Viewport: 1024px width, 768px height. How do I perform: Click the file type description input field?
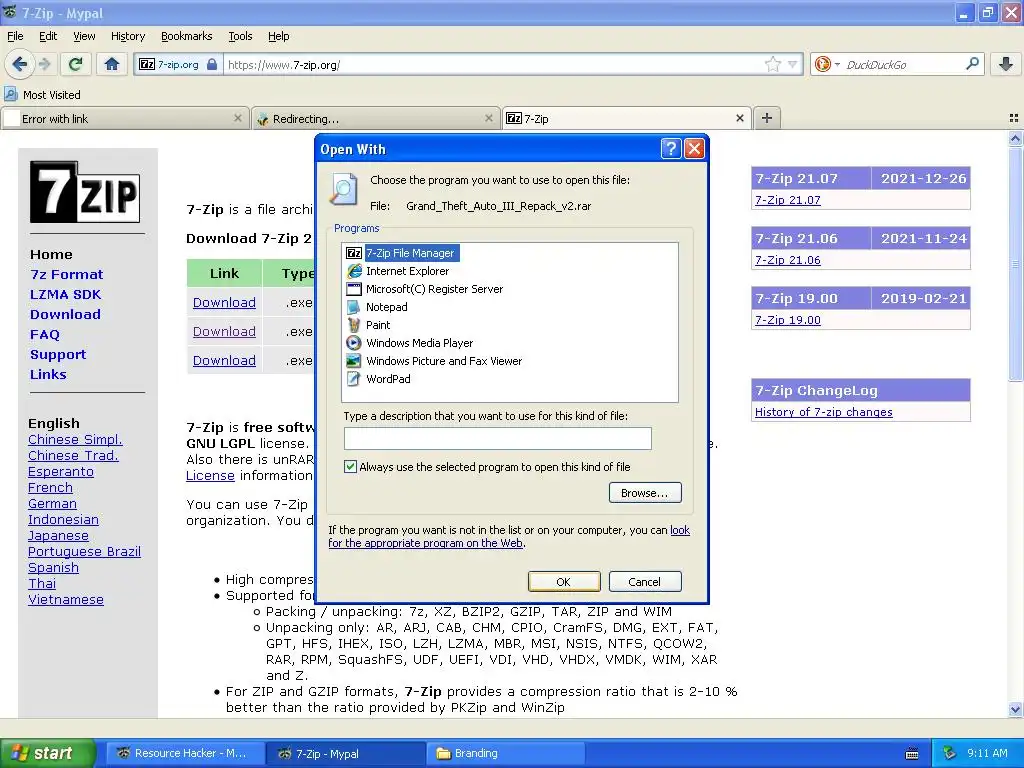pos(498,438)
